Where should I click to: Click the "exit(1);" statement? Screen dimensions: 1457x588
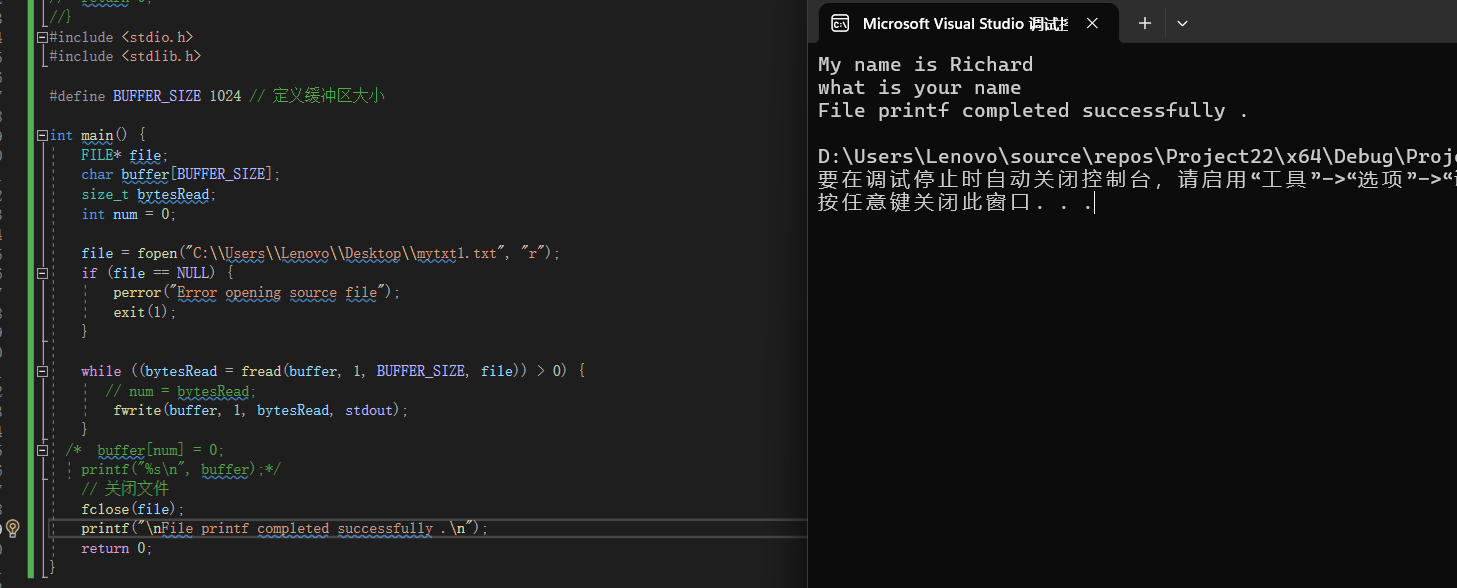(x=144, y=312)
